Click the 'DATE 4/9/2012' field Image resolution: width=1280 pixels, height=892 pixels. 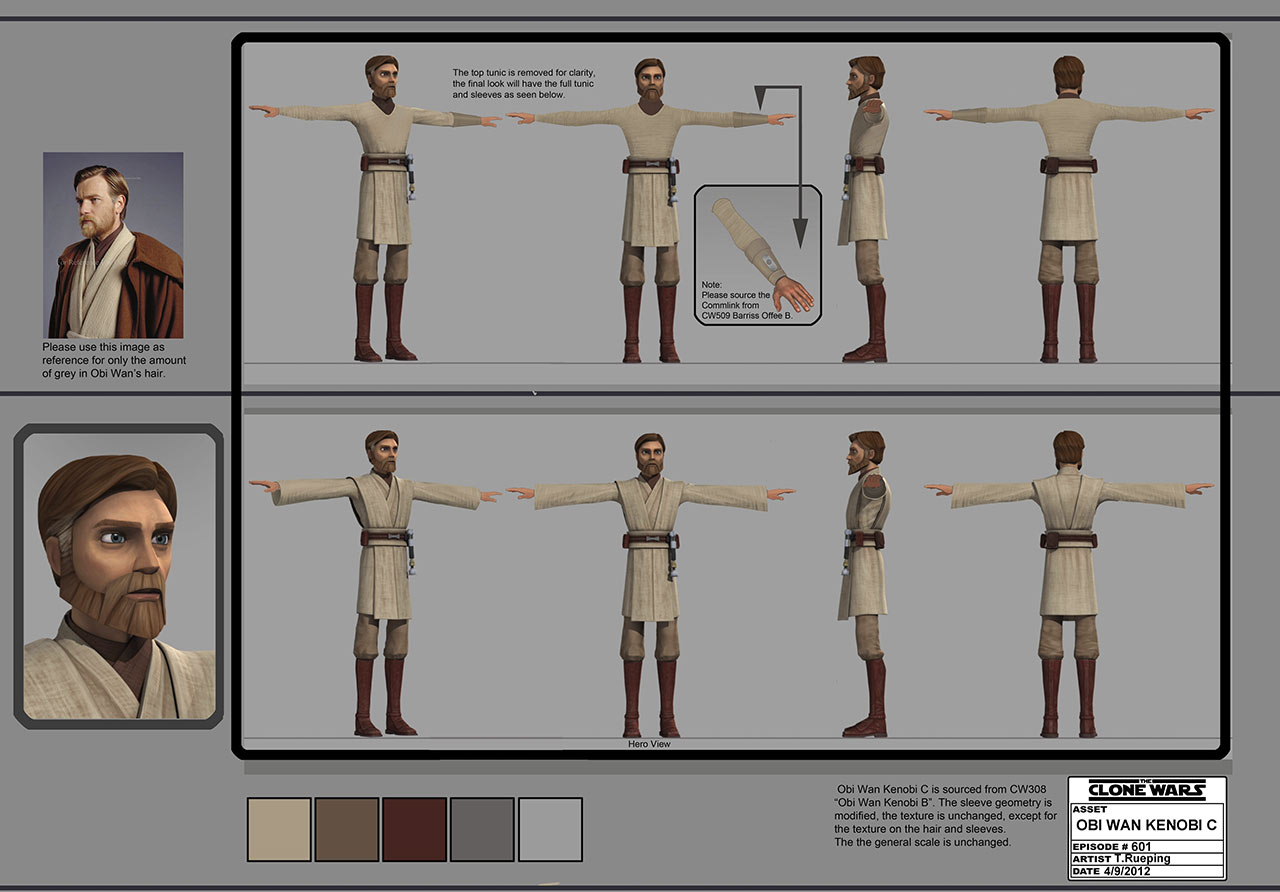click(x=1147, y=872)
